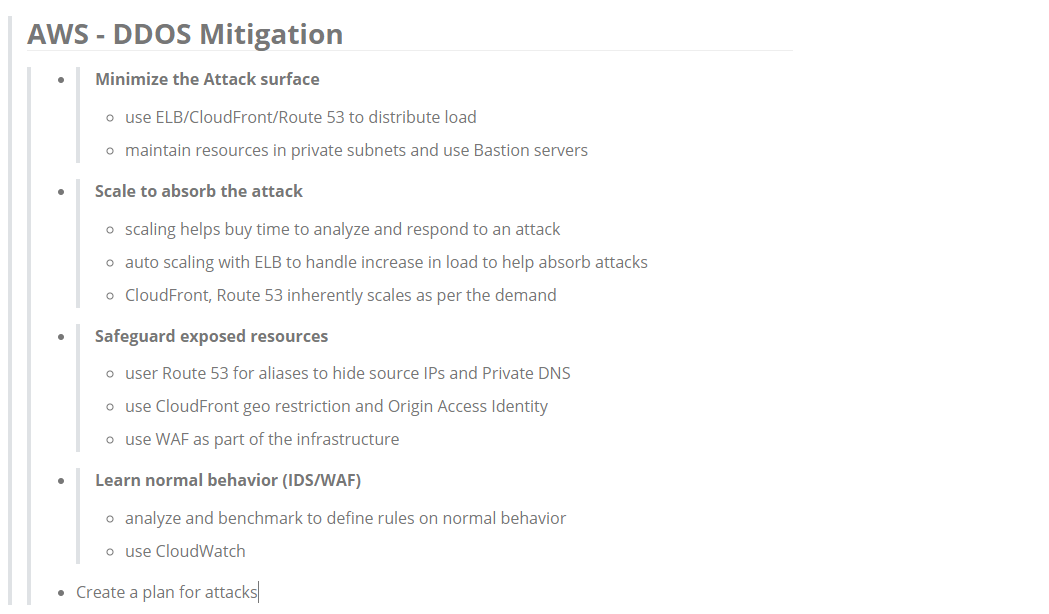Click the Learn normal behavior (IDS/WAF) heading
The image size is (1049, 614).
tap(227, 480)
